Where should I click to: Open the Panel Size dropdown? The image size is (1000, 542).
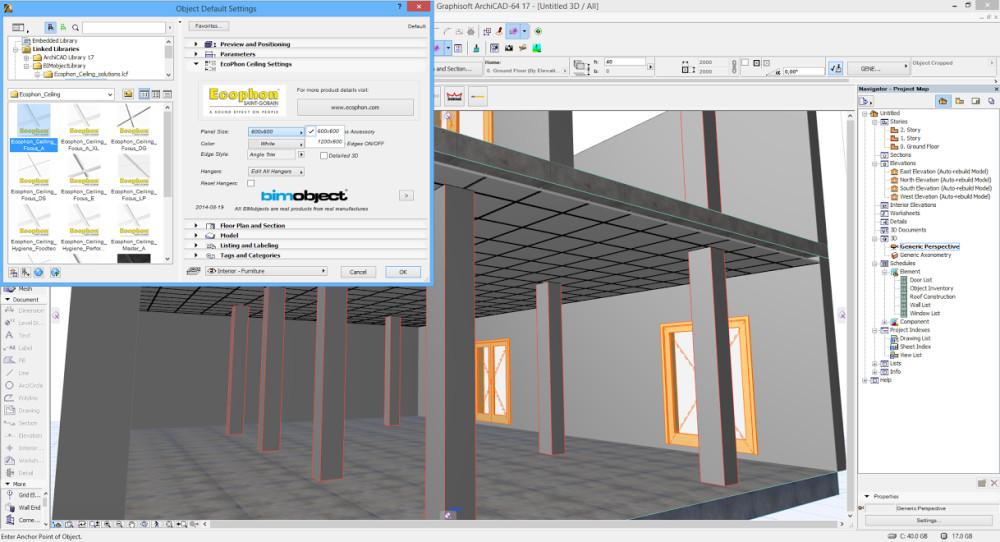pyautogui.click(x=276, y=131)
